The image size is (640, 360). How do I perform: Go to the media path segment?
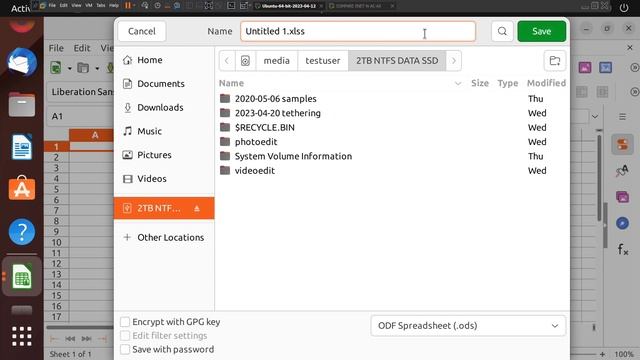click(x=276, y=61)
